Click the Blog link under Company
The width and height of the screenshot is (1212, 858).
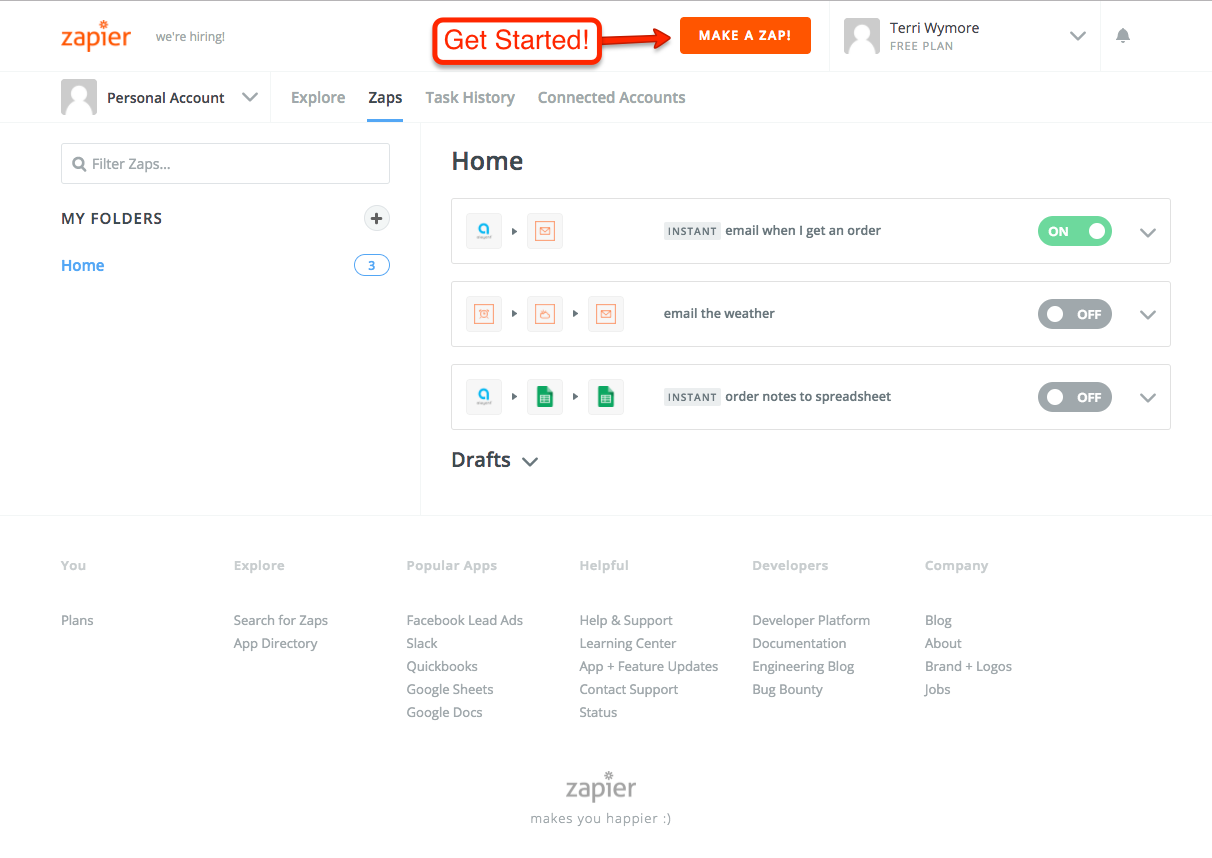click(938, 620)
